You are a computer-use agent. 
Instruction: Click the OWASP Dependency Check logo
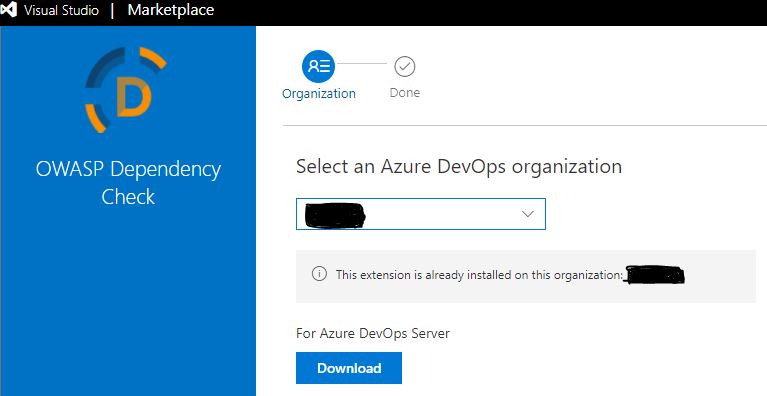coord(126,90)
